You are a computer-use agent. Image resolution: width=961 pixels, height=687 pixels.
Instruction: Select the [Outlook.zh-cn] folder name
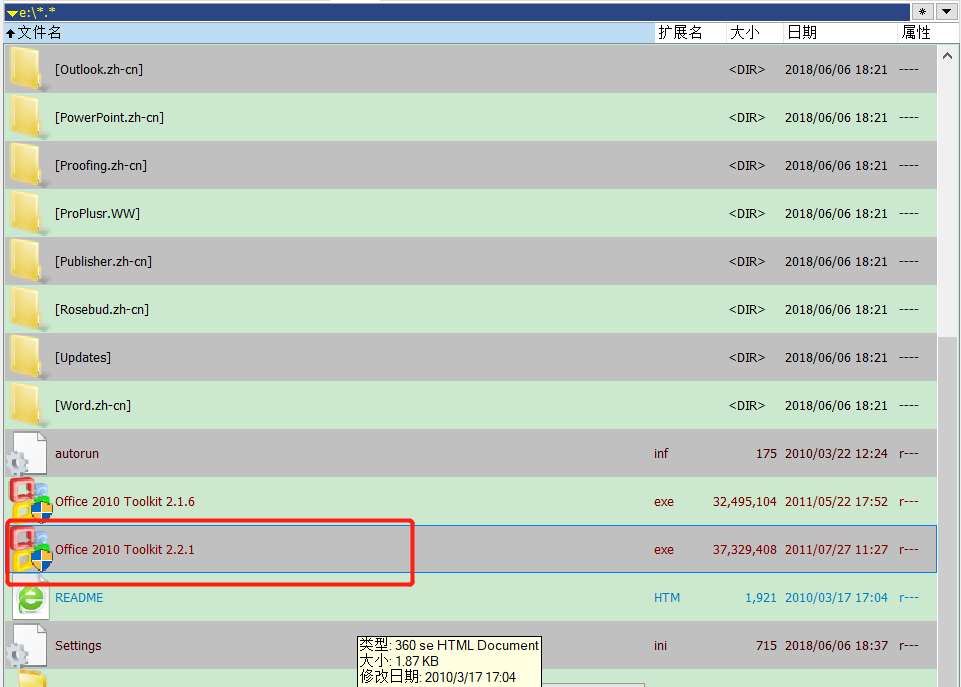99,69
